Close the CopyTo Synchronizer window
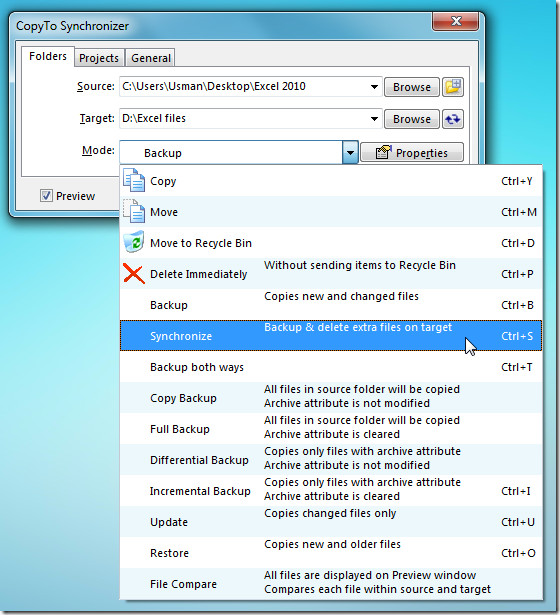Viewport: 560px width, 615px height. click(x=455, y=21)
